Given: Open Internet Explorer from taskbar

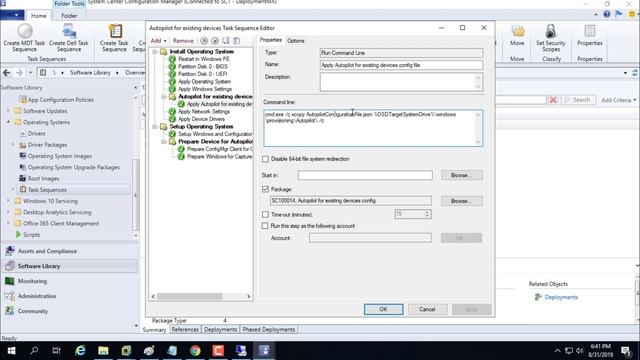Looking at the screenshot, I should coord(80,351).
